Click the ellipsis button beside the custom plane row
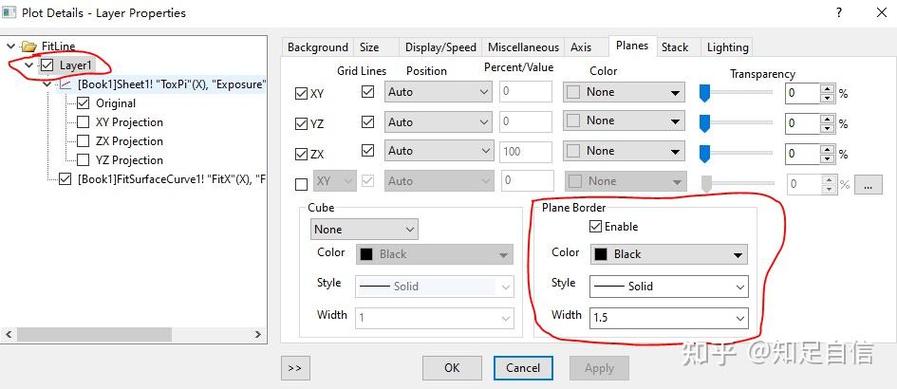The height and width of the screenshot is (389, 897). pyautogui.click(x=868, y=185)
